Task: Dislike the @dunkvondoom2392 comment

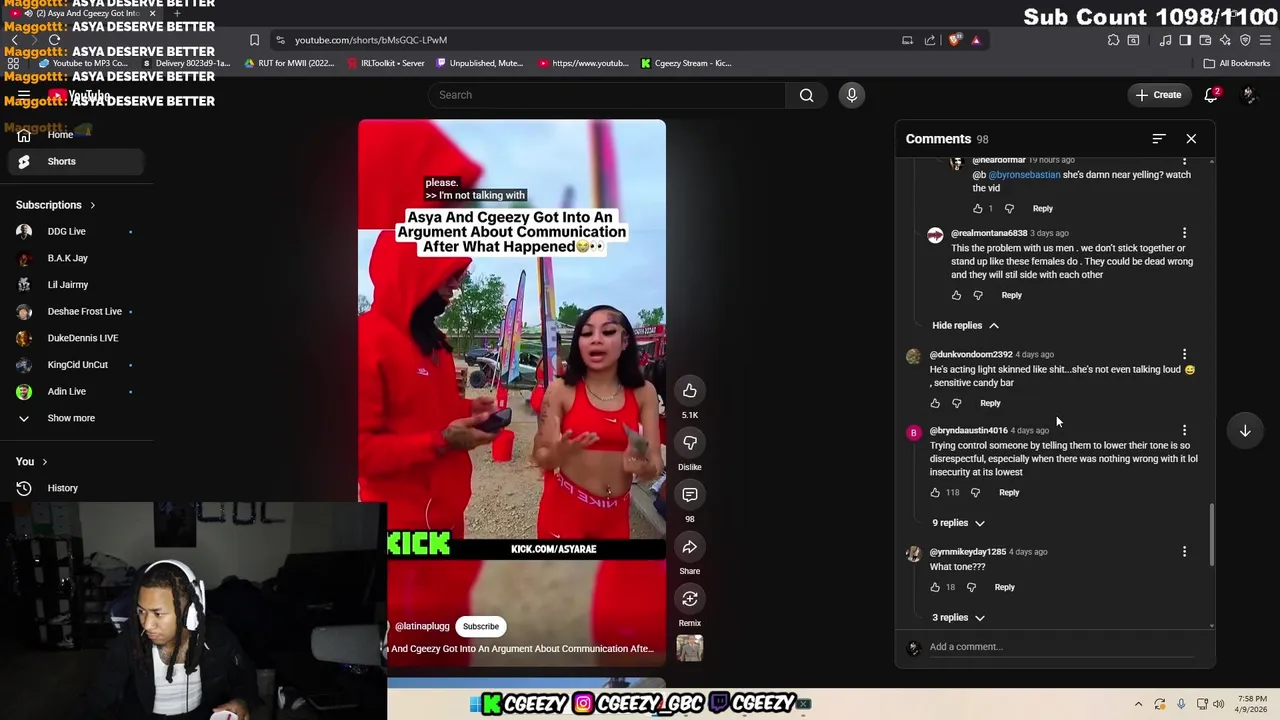Action: 957,403
